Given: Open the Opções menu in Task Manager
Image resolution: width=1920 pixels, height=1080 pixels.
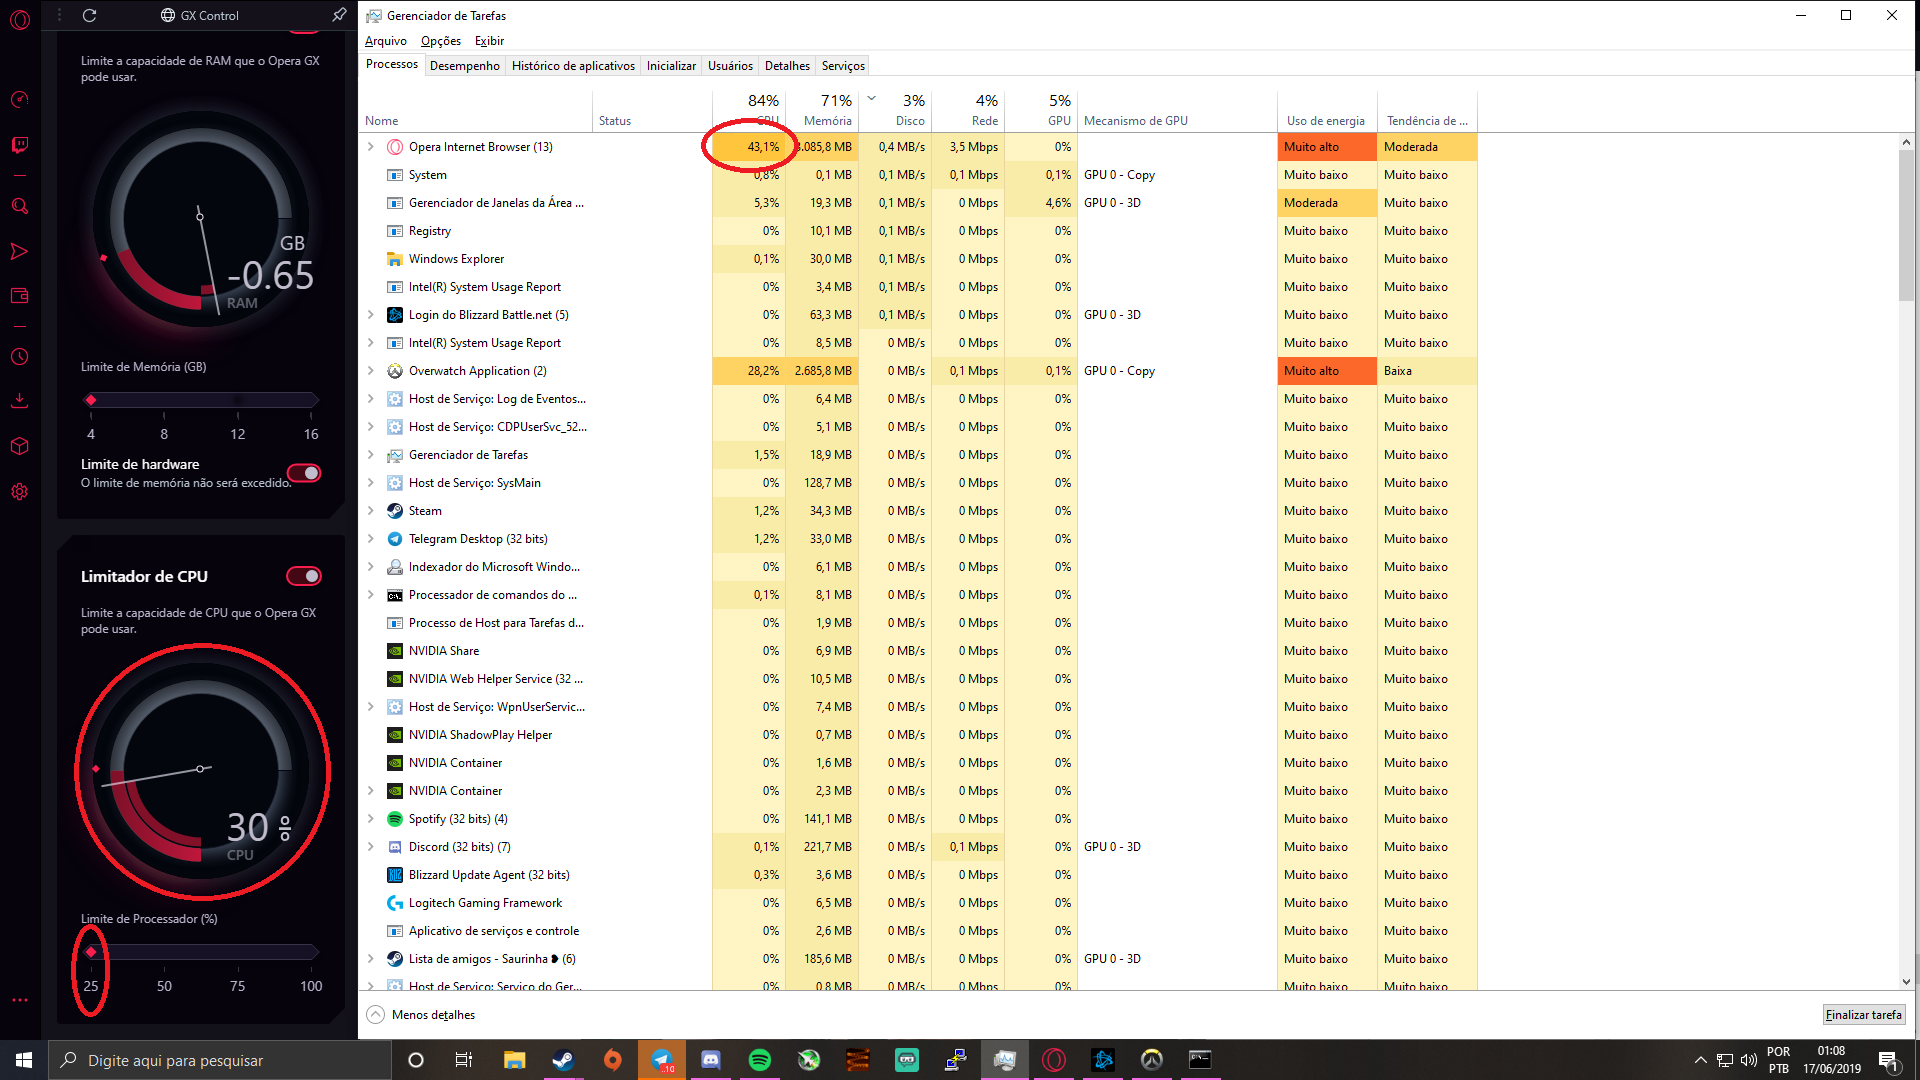Looking at the screenshot, I should pos(439,40).
